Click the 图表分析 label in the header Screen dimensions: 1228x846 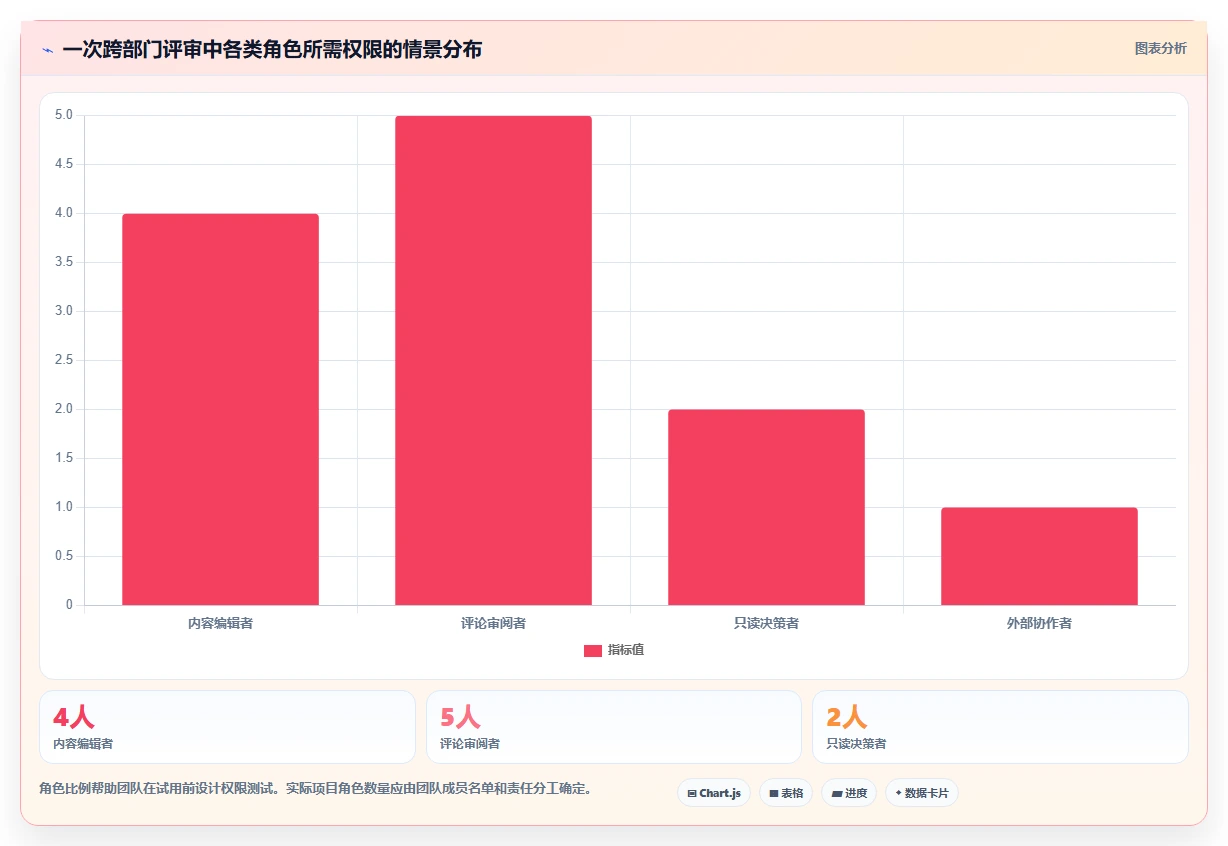click(1161, 48)
